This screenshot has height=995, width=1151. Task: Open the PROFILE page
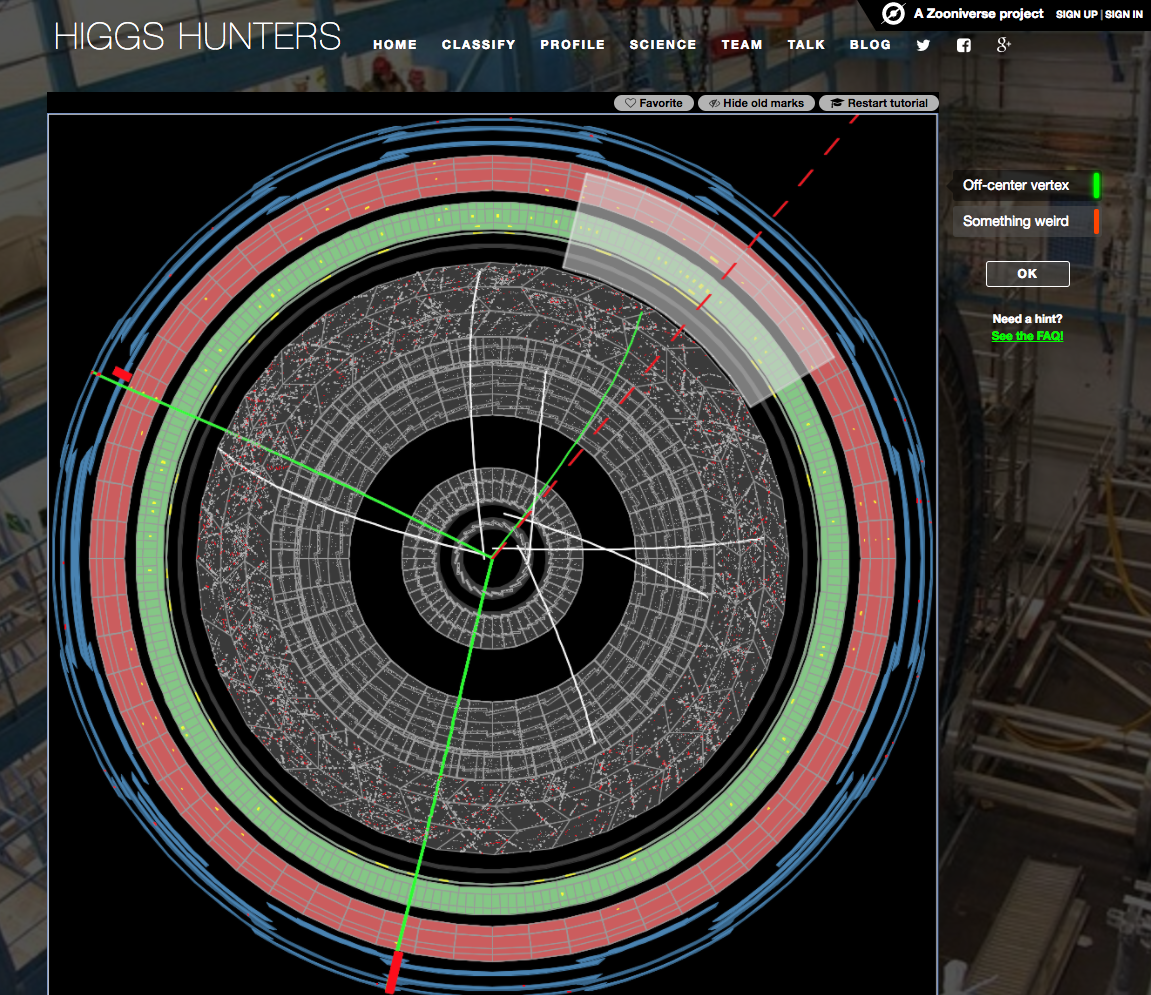tap(573, 45)
